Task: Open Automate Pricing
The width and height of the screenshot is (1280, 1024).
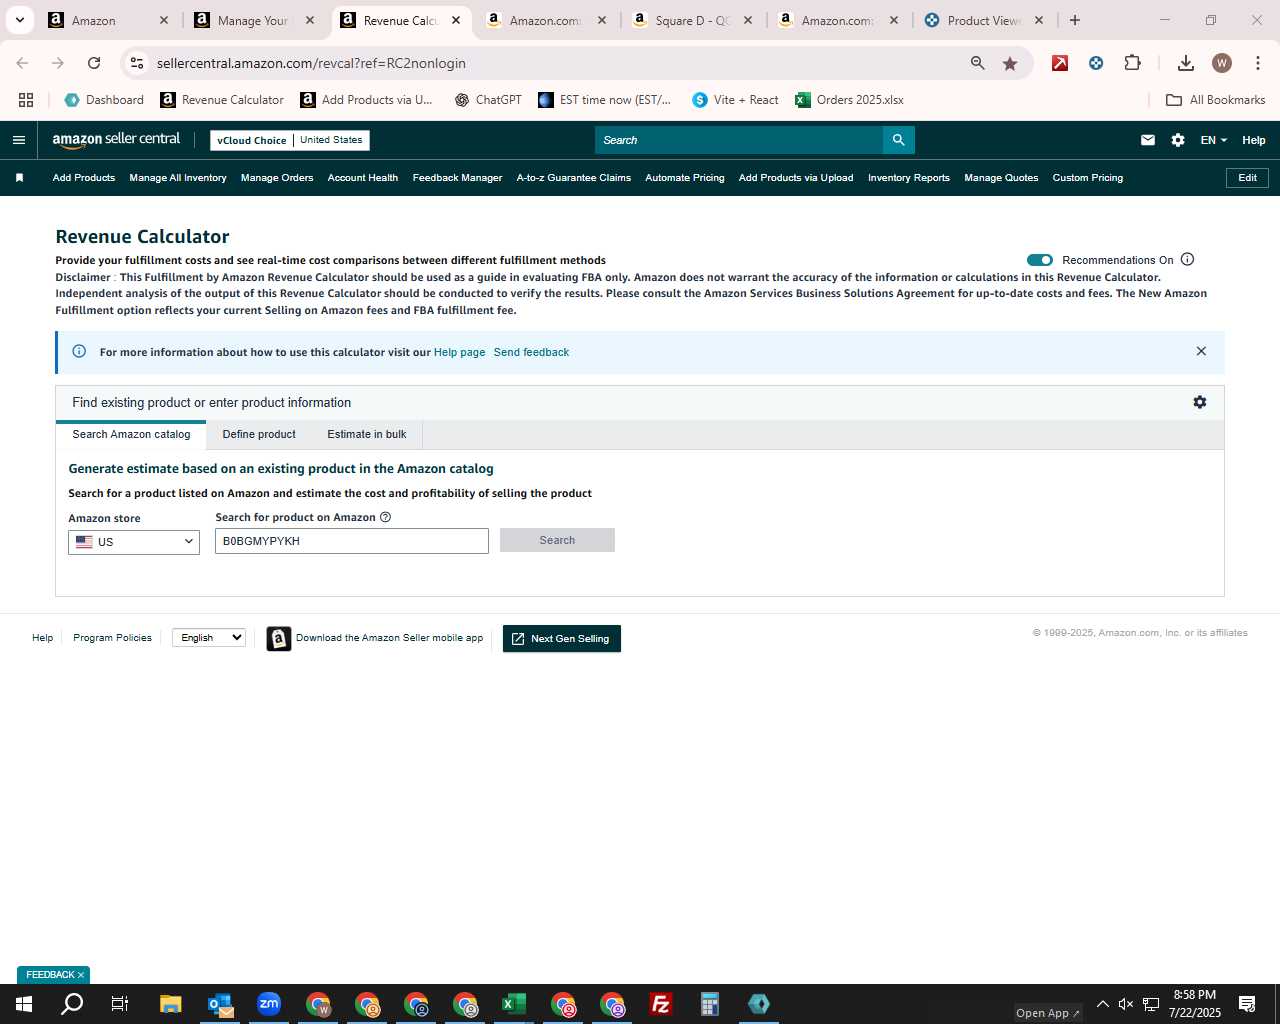Action: click(685, 178)
